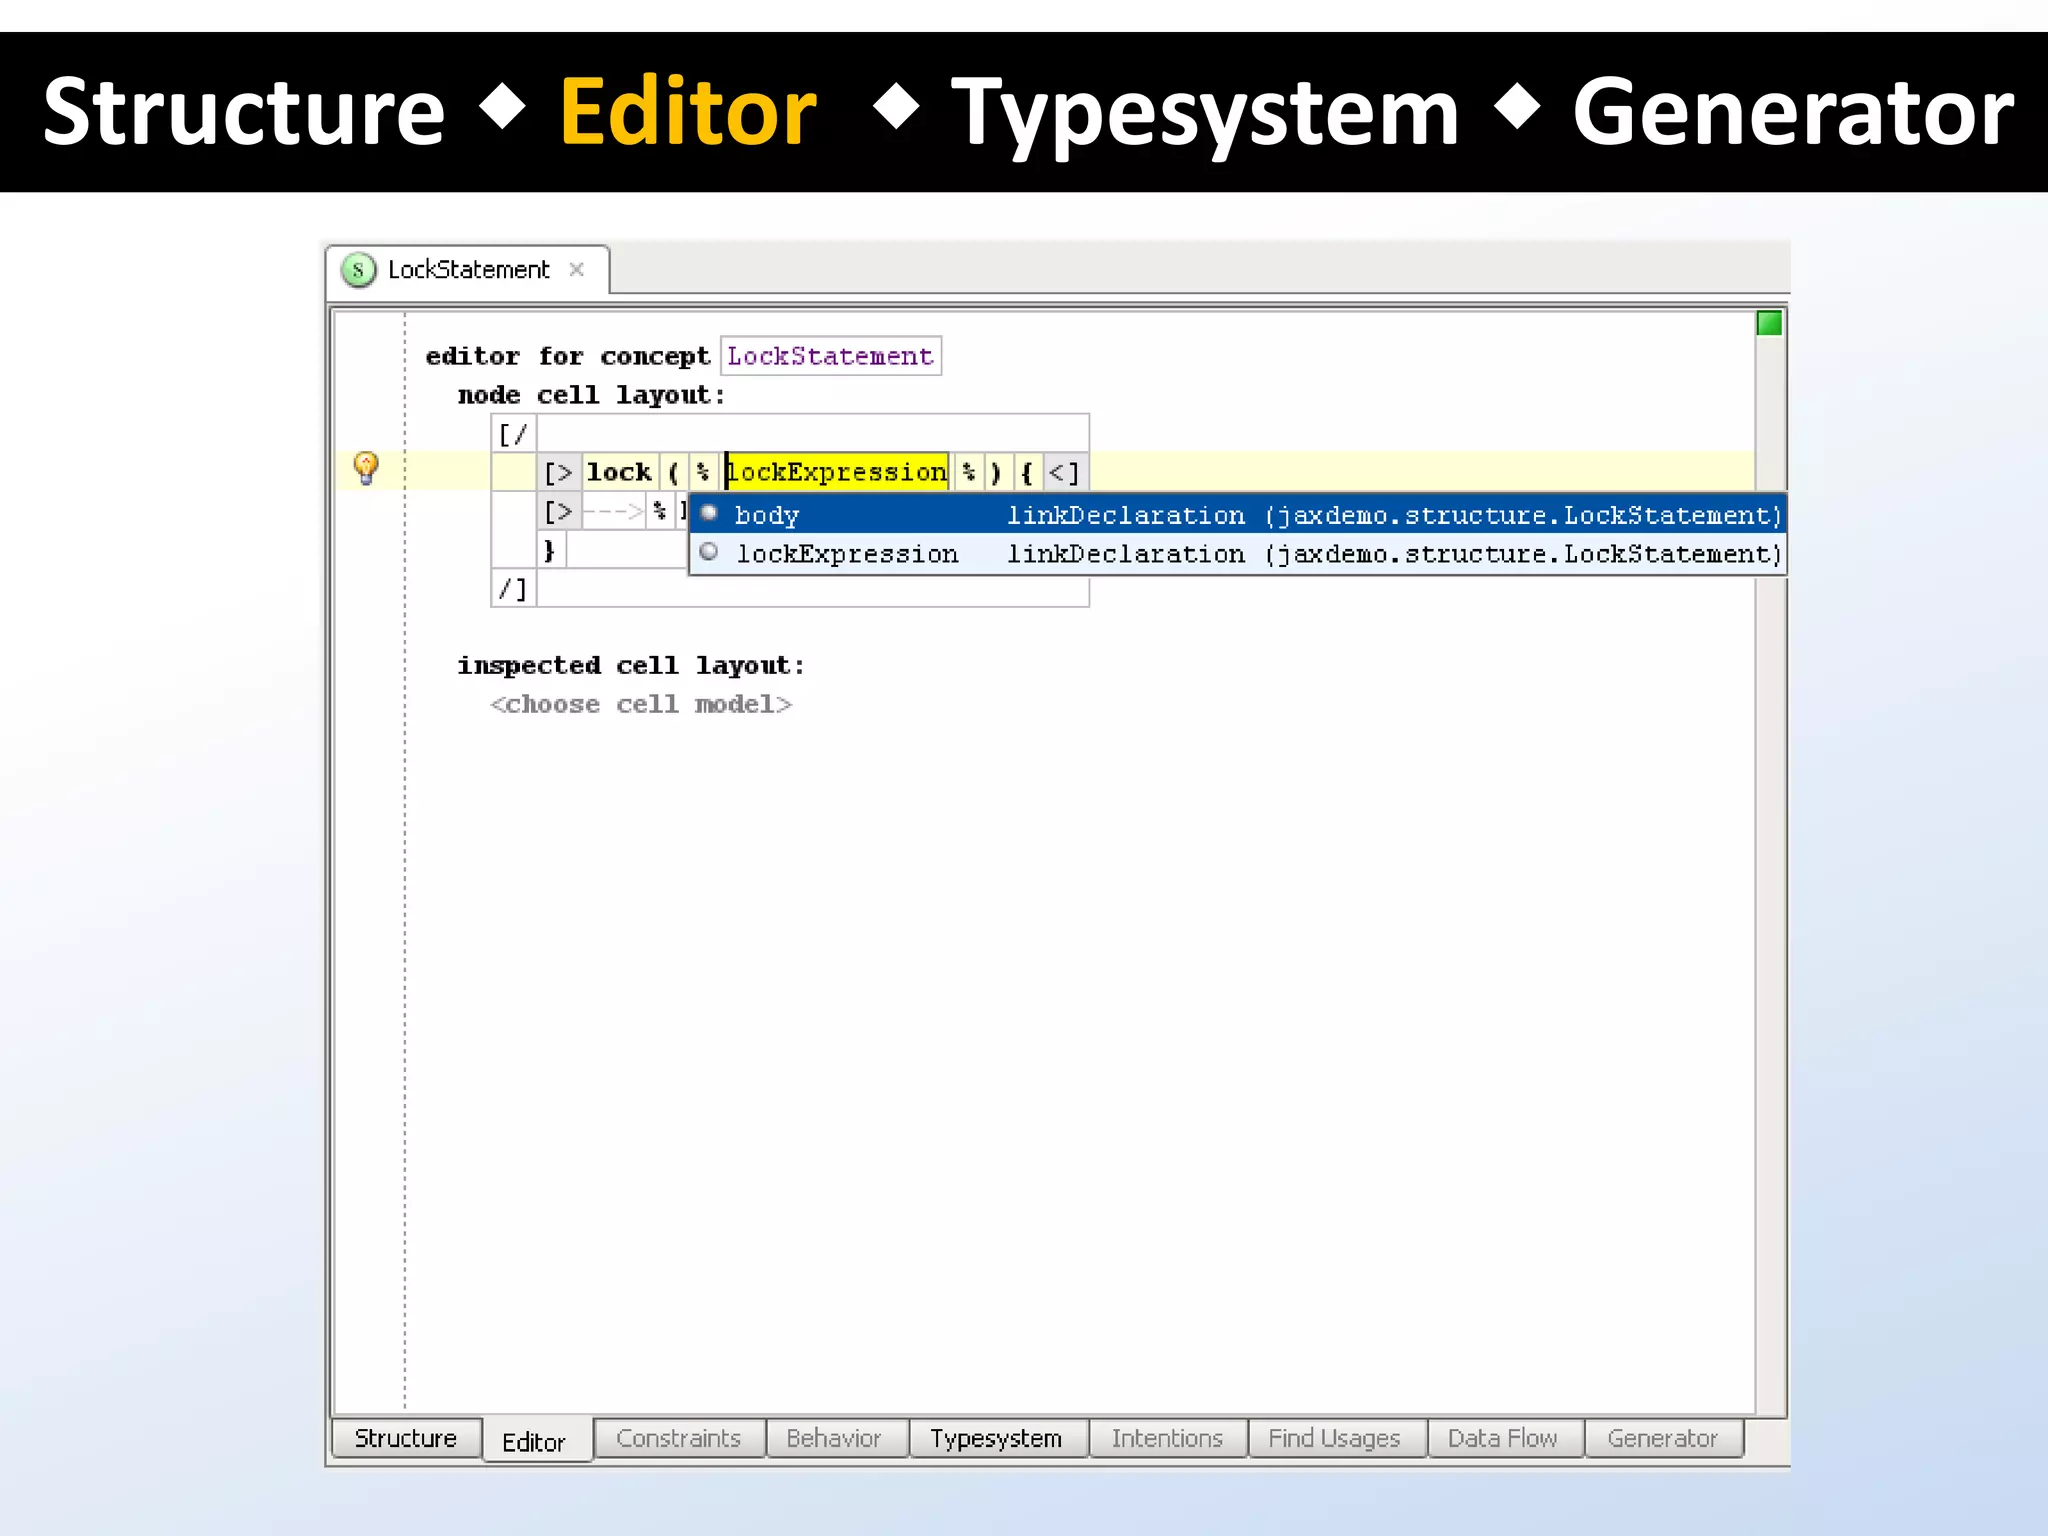Click the lockExpression entry's circle icon
Image resolution: width=2048 pixels, height=1536 pixels.
(709, 552)
